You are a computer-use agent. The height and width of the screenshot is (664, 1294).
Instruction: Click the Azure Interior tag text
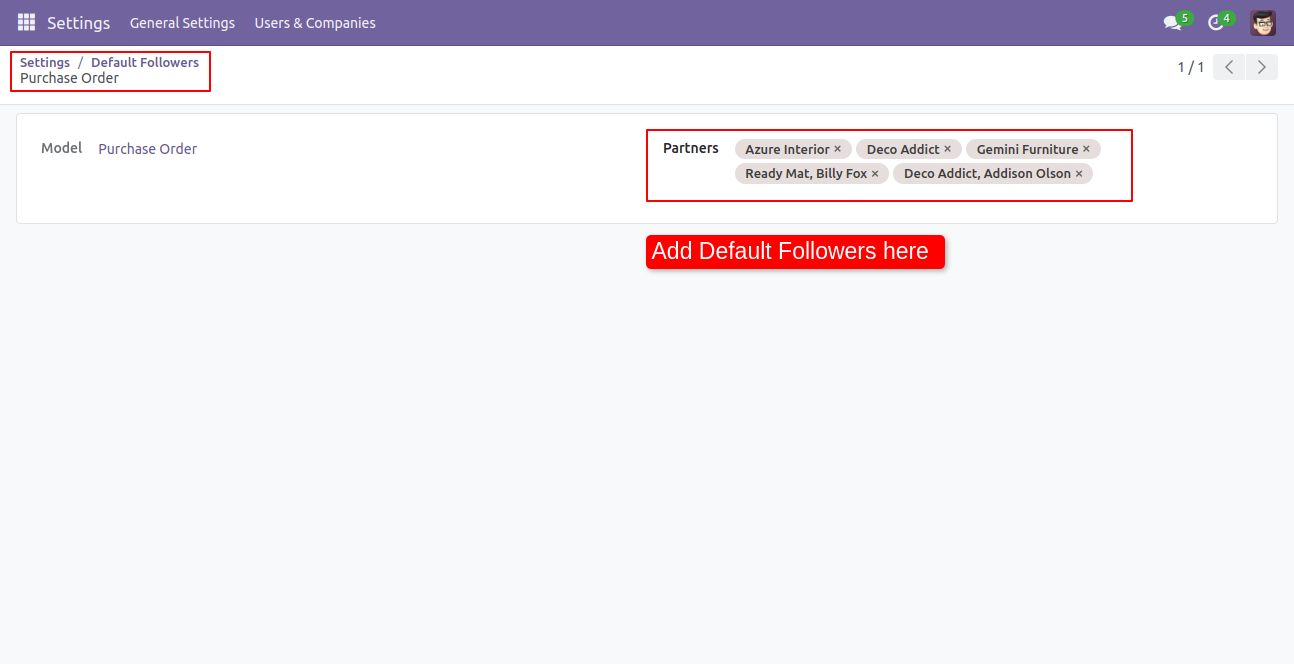[787, 149]
